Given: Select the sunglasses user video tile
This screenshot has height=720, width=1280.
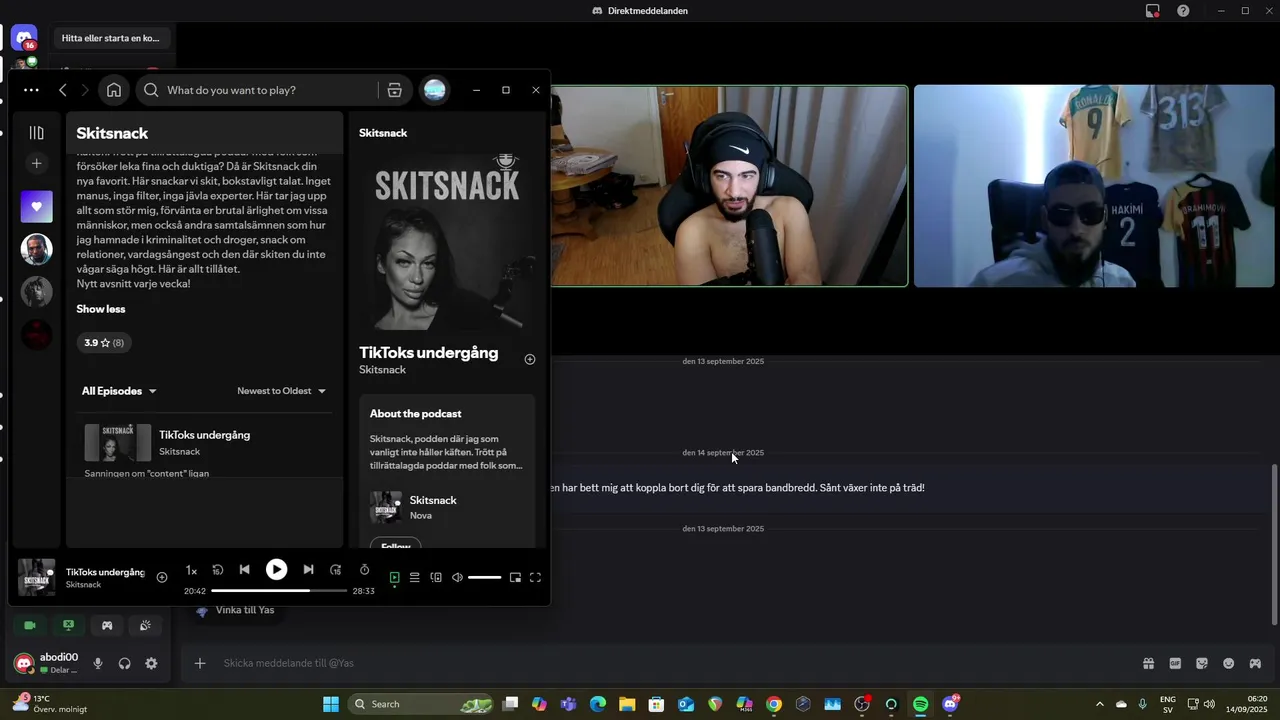Looking at the screenshot, I should coord(1094,186).
